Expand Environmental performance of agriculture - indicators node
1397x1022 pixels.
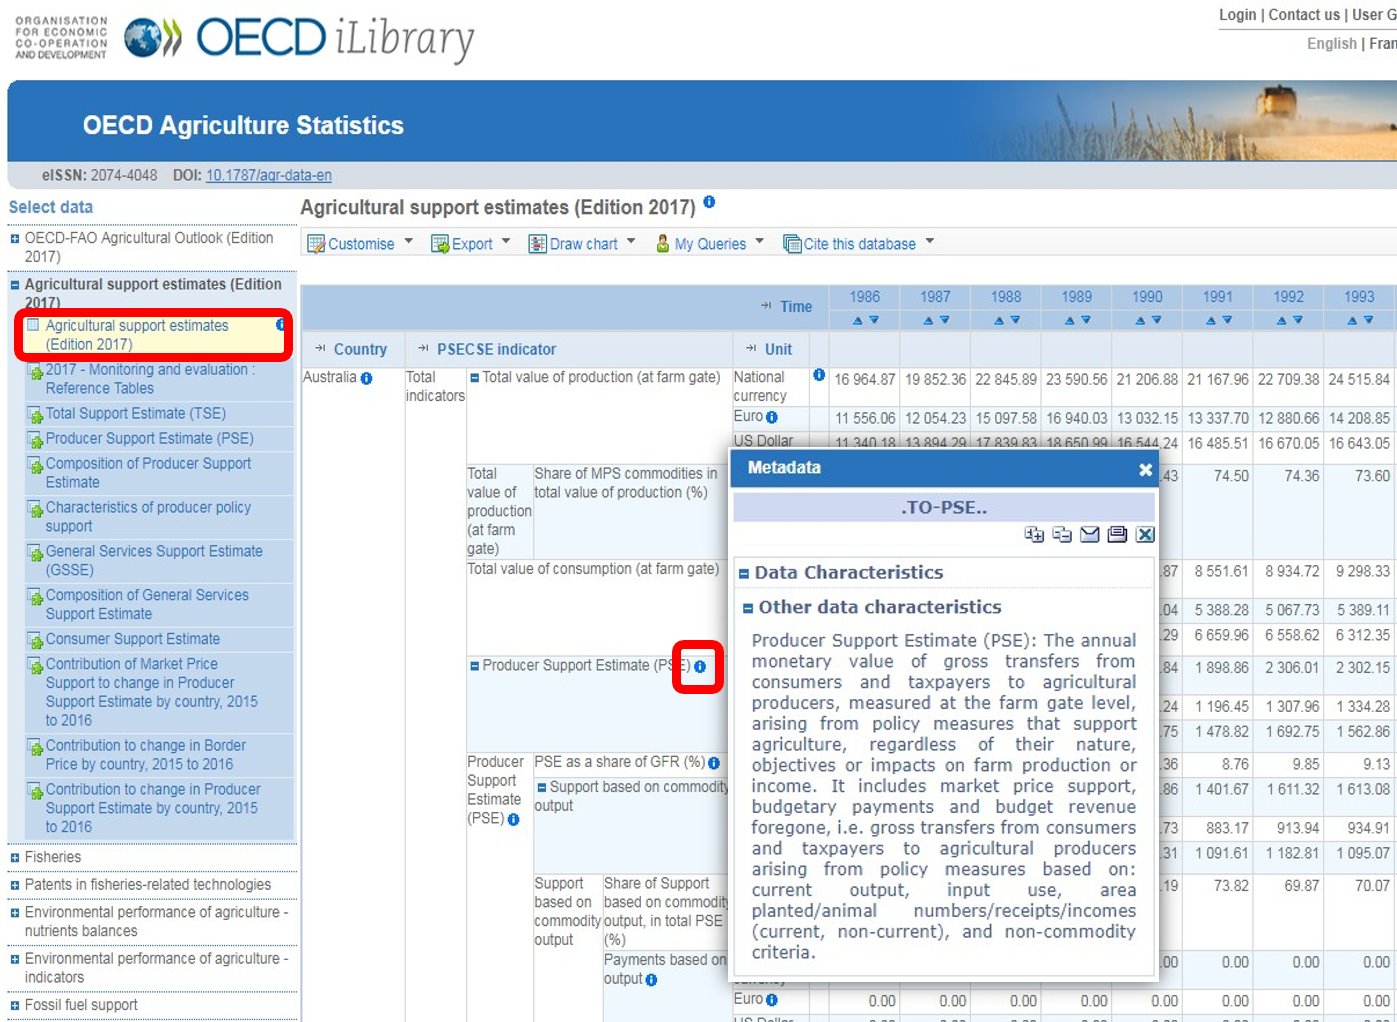[x=15, y=960]
